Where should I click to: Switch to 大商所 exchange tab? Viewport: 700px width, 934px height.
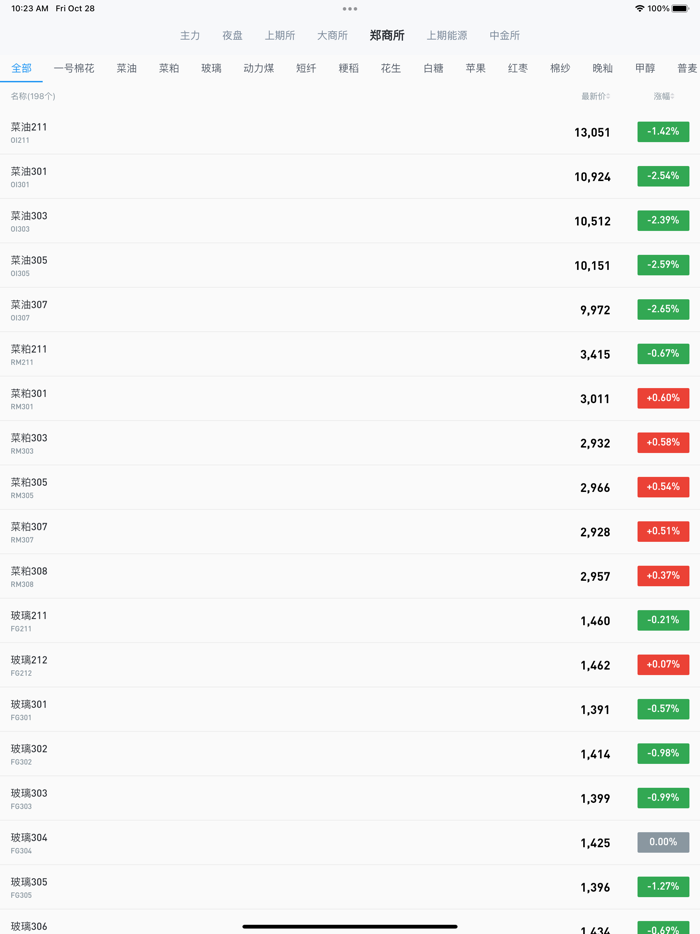point(332,36)
